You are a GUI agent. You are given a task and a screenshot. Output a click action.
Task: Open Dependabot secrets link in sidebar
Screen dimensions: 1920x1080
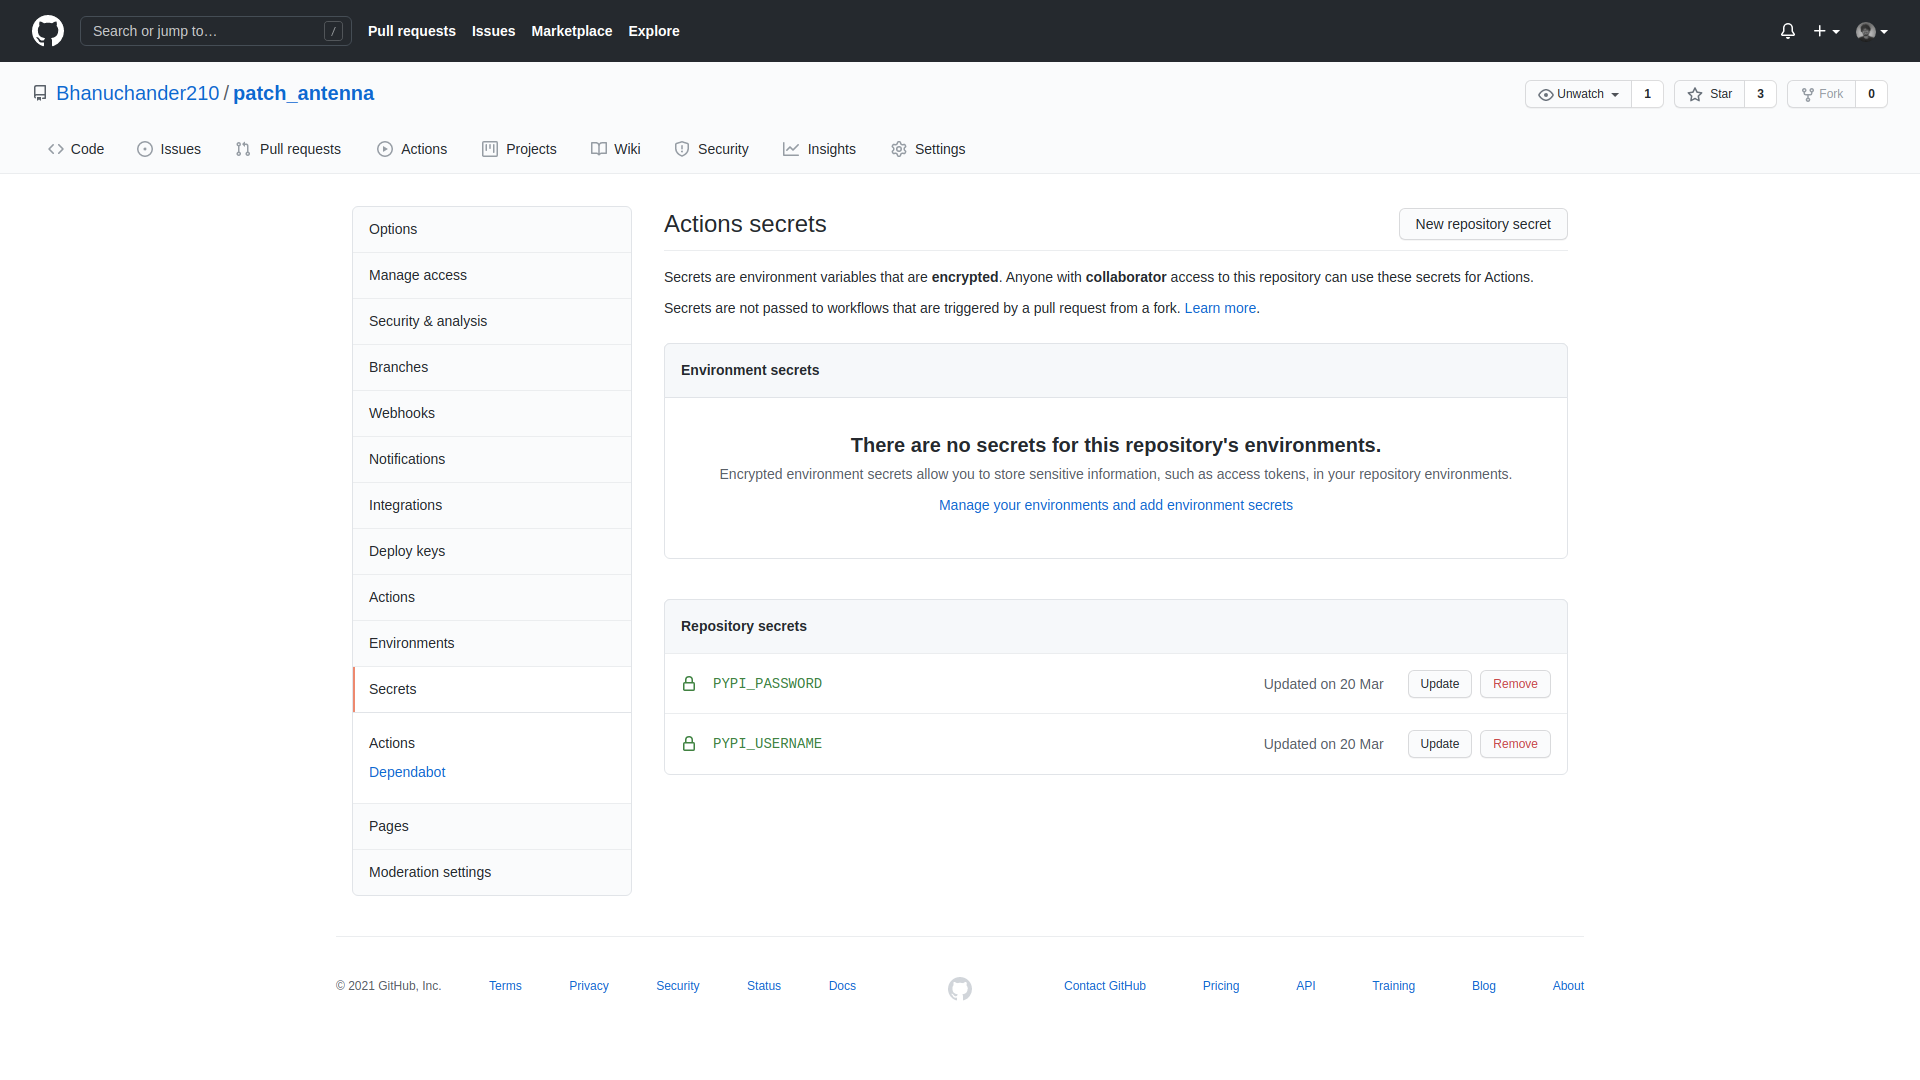pyautogui.click(x=407, y=772)
